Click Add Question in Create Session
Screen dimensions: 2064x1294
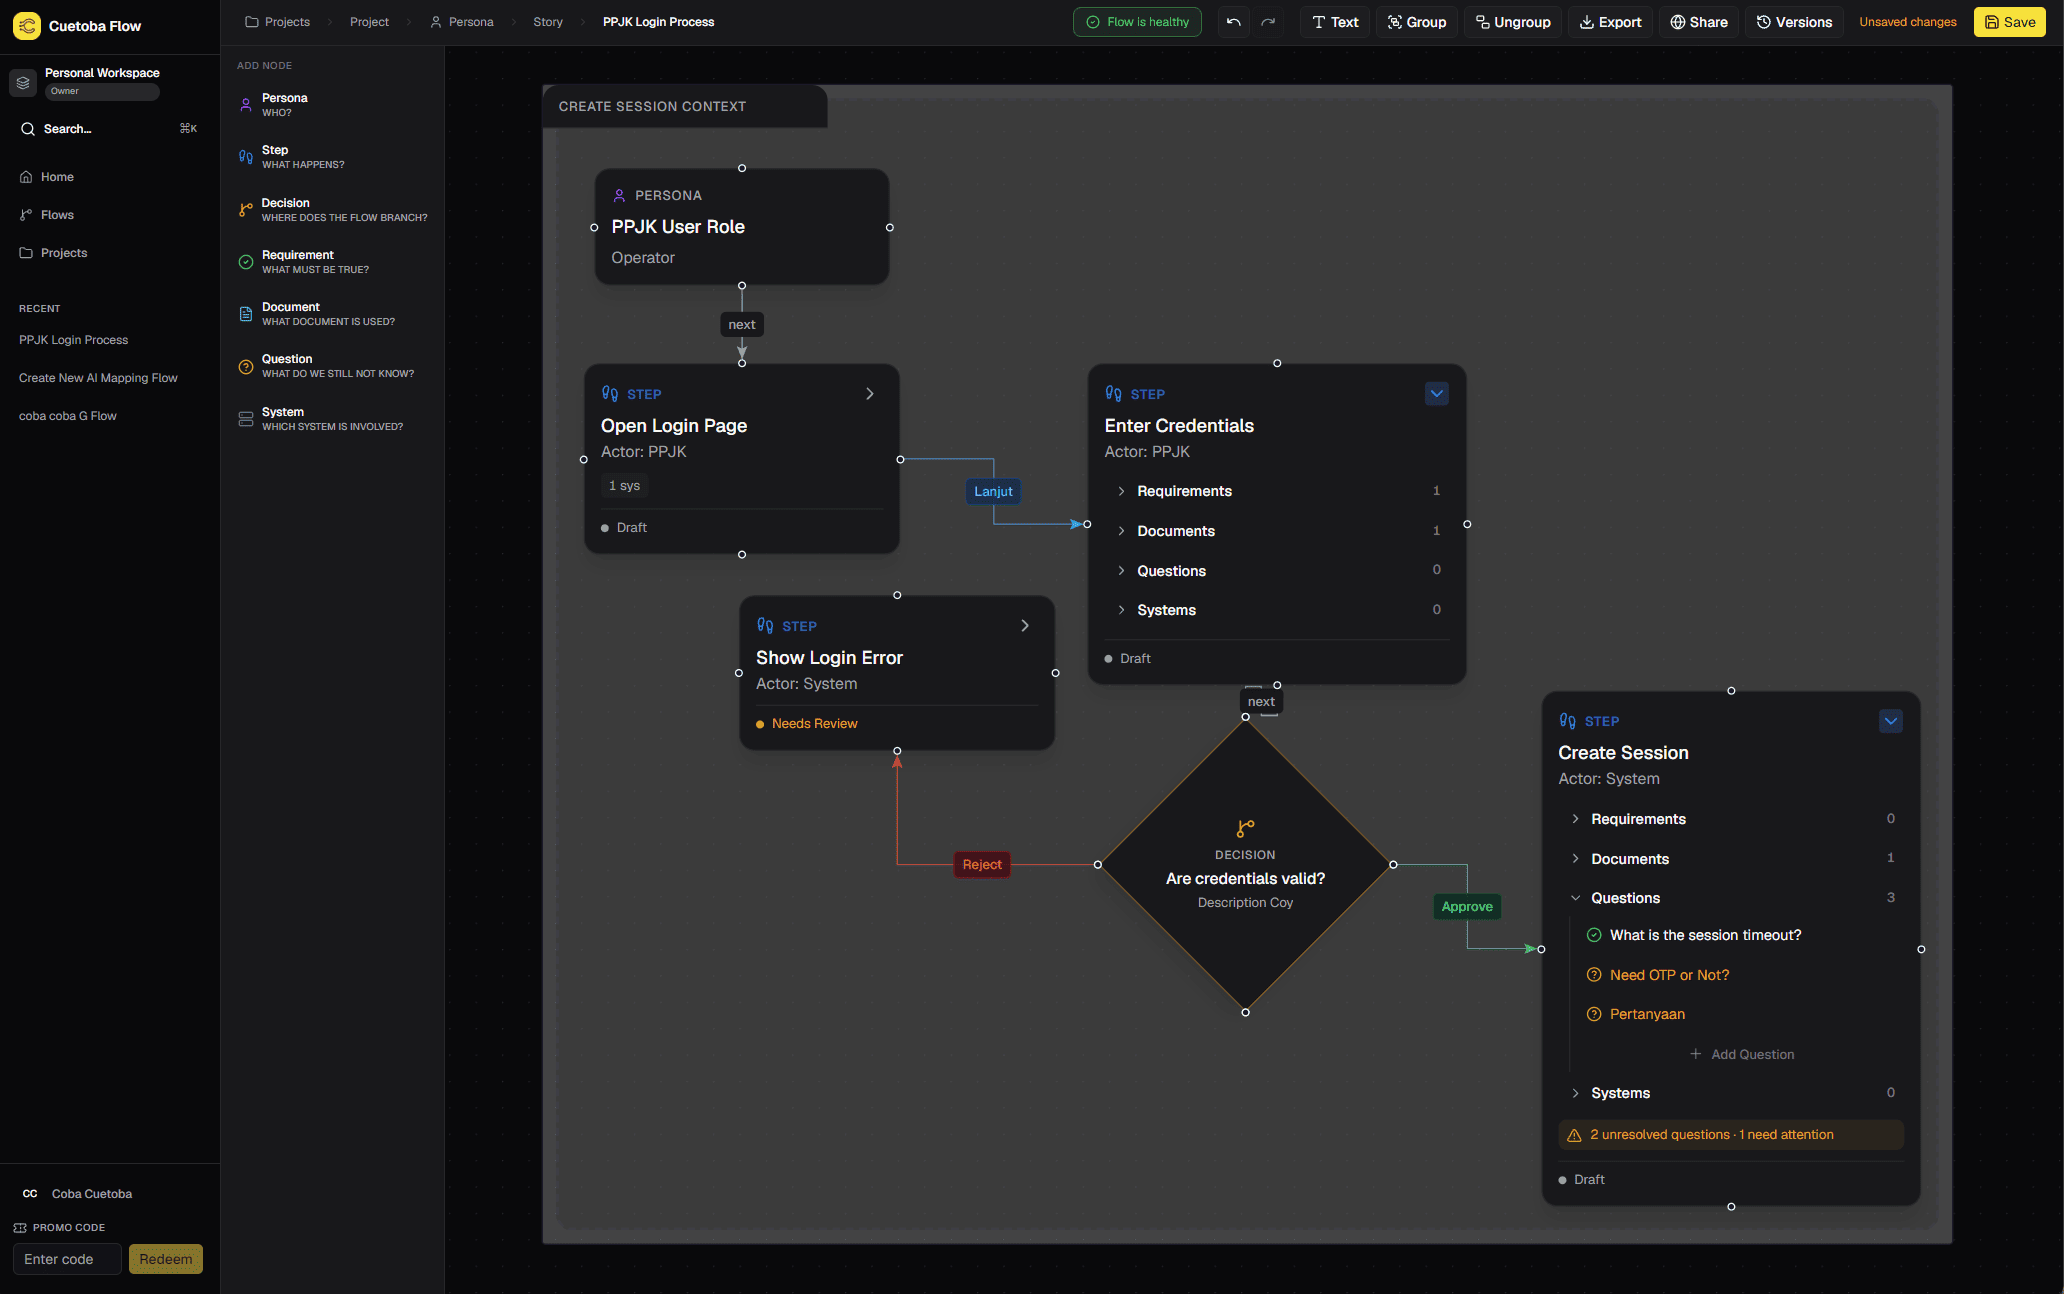click(x=1742, y=1054)
